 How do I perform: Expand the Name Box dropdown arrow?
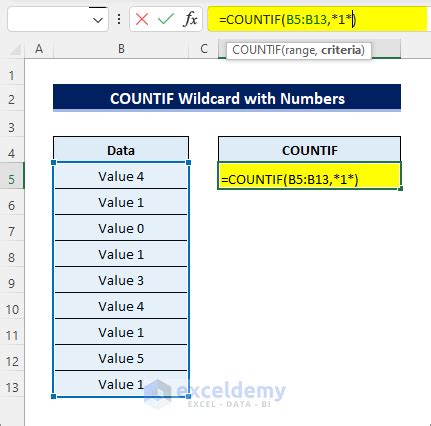pyautogui.click(x=98, y=20)
